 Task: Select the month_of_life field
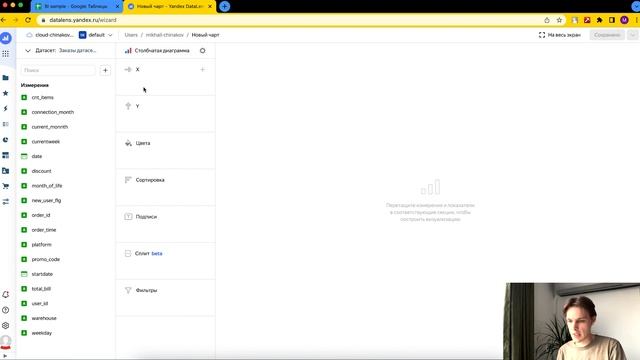(x=47, y=186)
